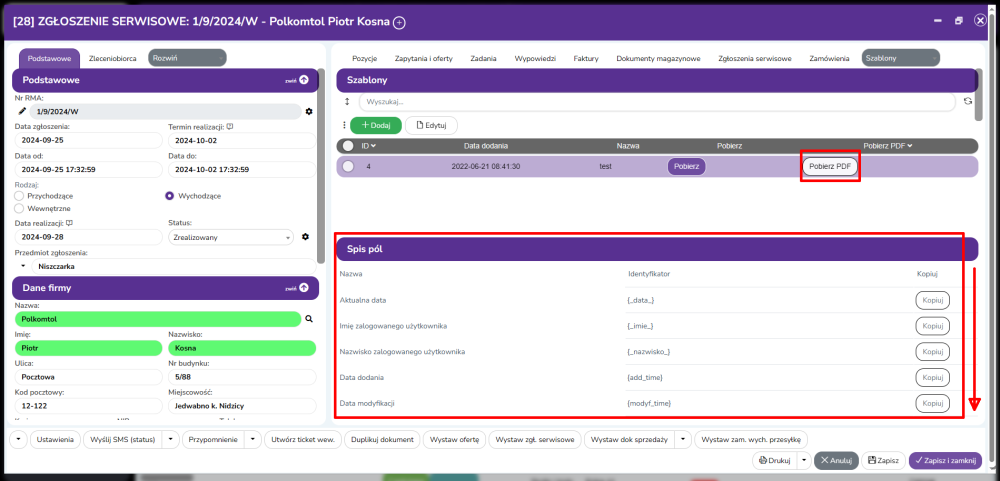Click the plus icon next to window title
Image resolution: width=1000 pixels, height=481 pixels.
[400, 22]
